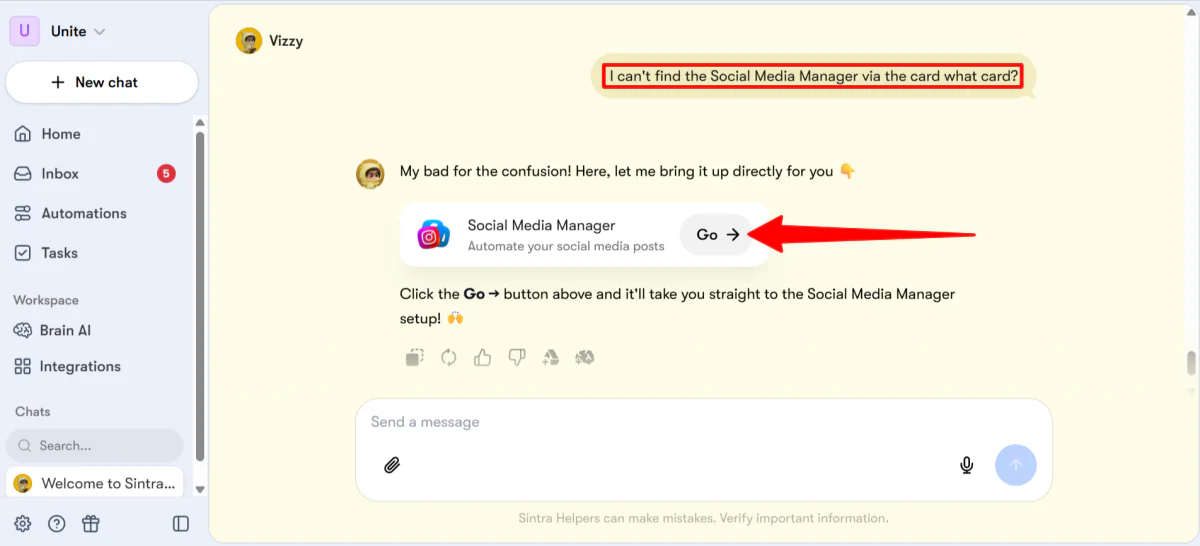Click the sidebar scroll down arrow

(199, 489)
